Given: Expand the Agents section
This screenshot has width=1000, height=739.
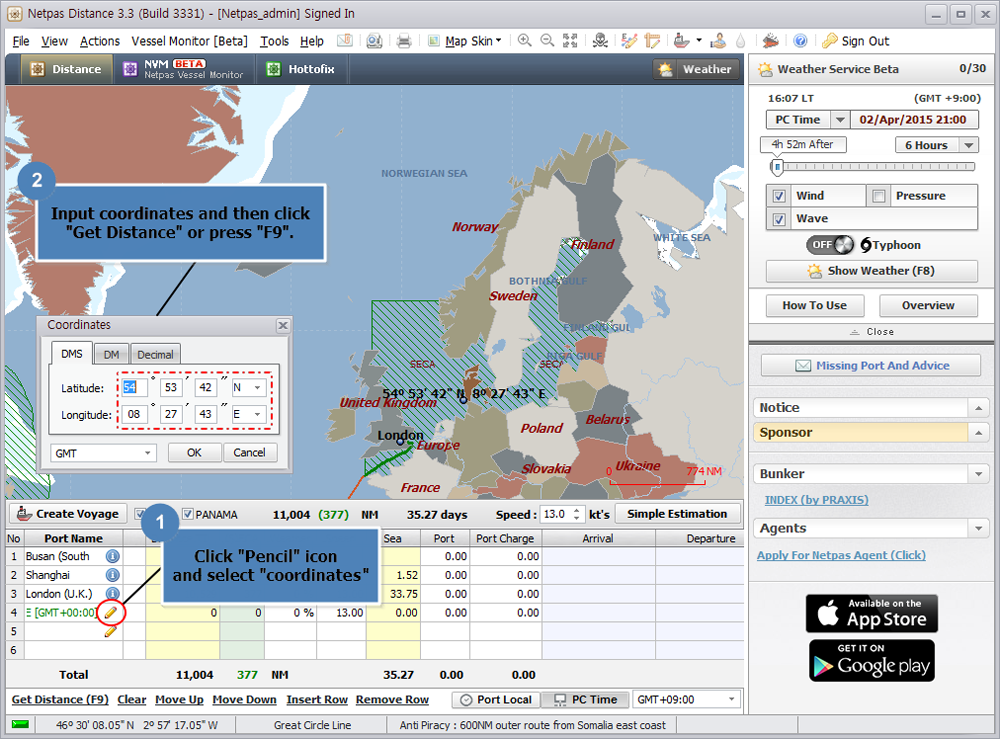Looking at the screenshot, I should coord(978,528).
